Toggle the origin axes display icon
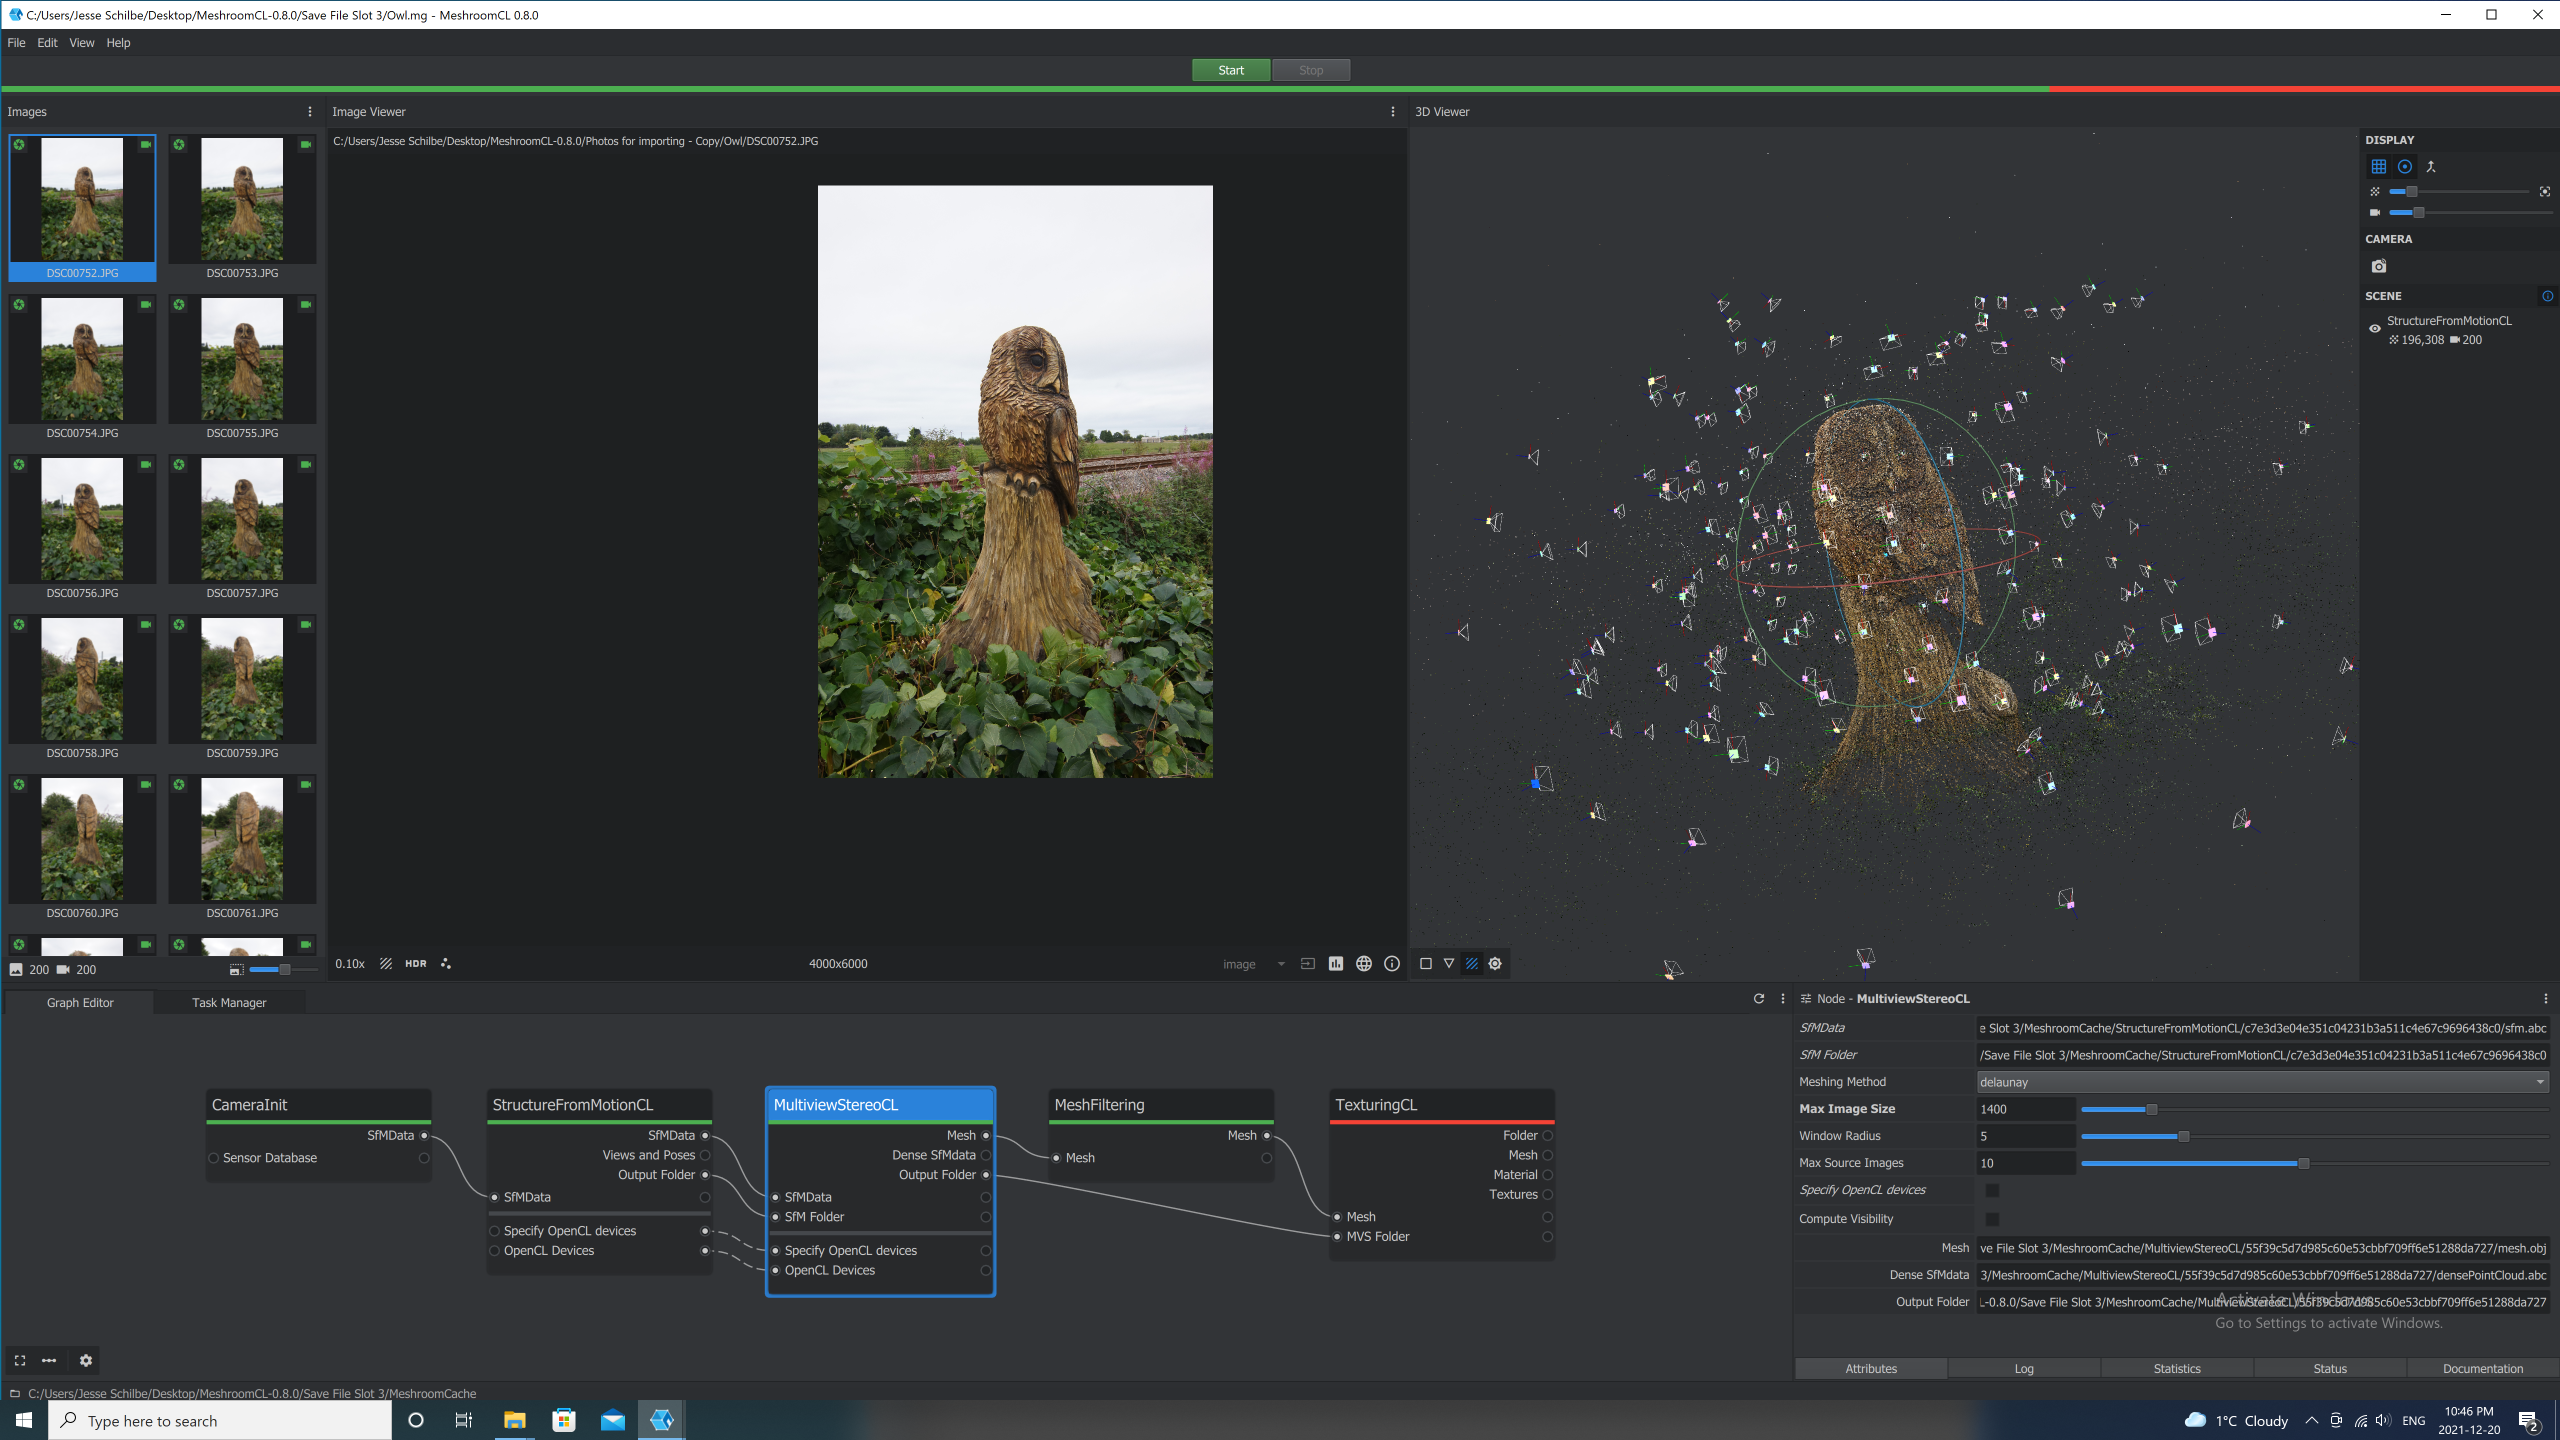Screen dimensions: 2560x1440 pyautogui.click(x=2431, y=167)
